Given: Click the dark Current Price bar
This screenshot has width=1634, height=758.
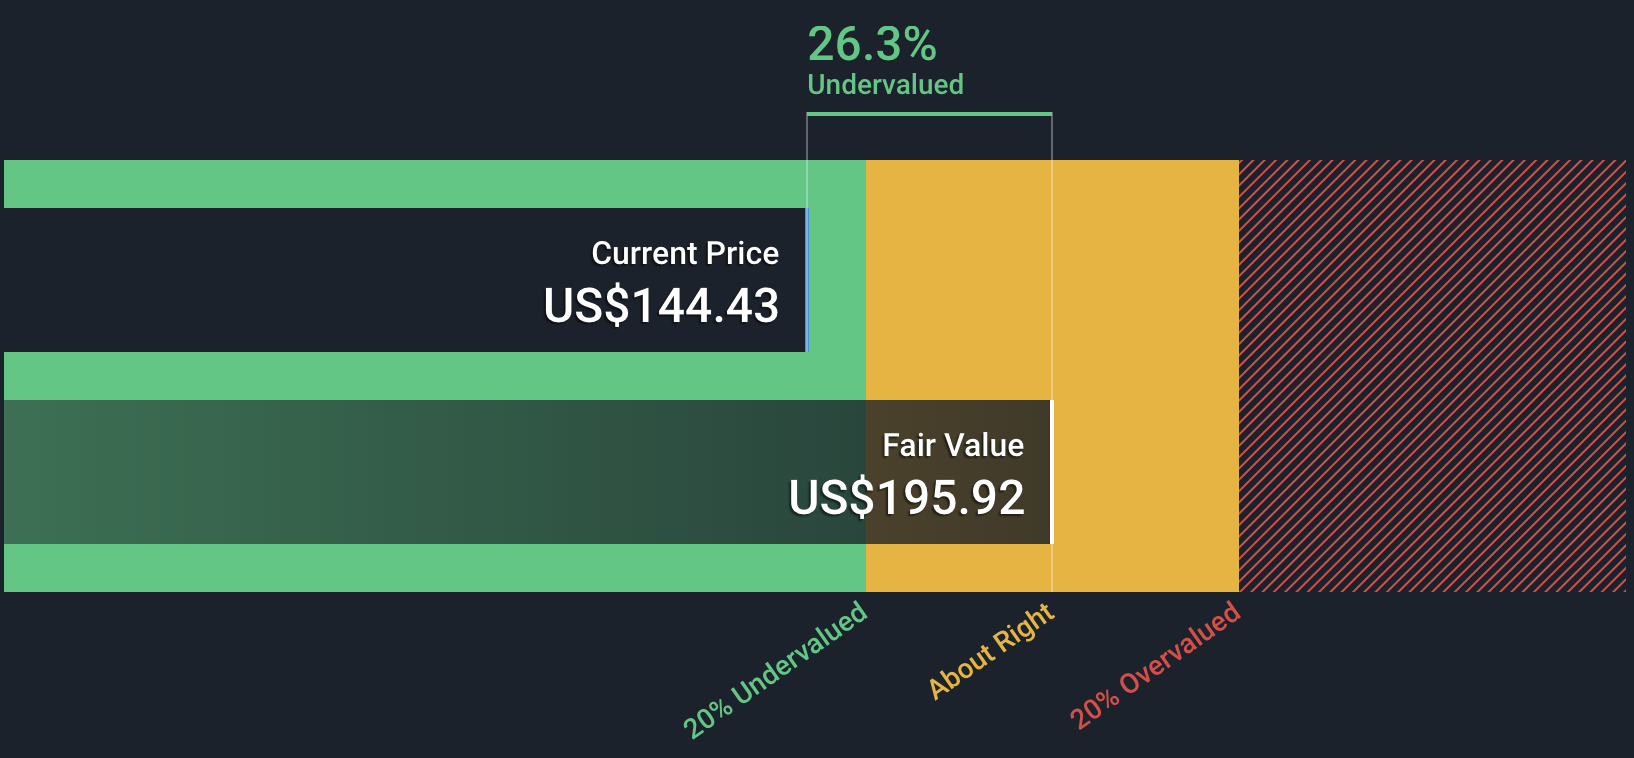Looking at the screenshot, I should click(x=300, y=280).
